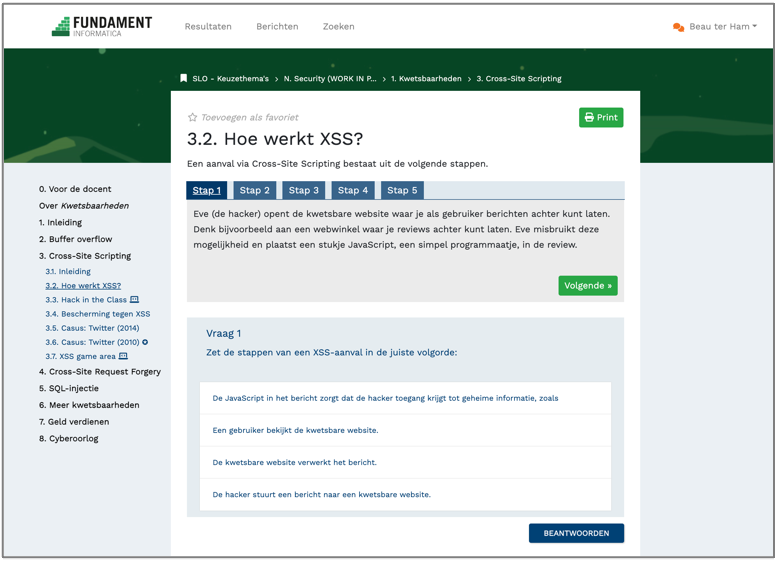The width and height of the screenshot is (779, 562).
Task: Click laptop icon beside XSS game area
Action: (124, 356)
